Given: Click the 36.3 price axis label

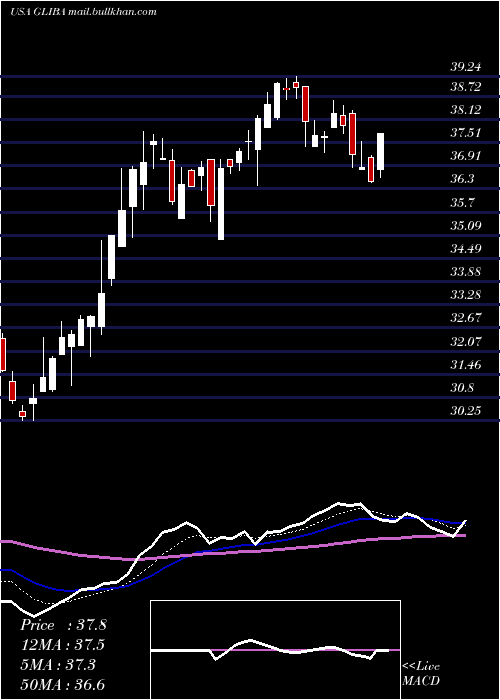Looking at the screenshot, I should (462, 179).
